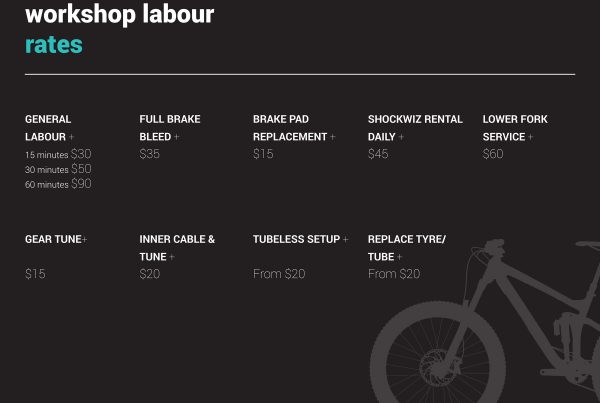This screenshot has height=403, width=600.
Task: Expand the Gear Tune plus icon
Action: [85, 240]
